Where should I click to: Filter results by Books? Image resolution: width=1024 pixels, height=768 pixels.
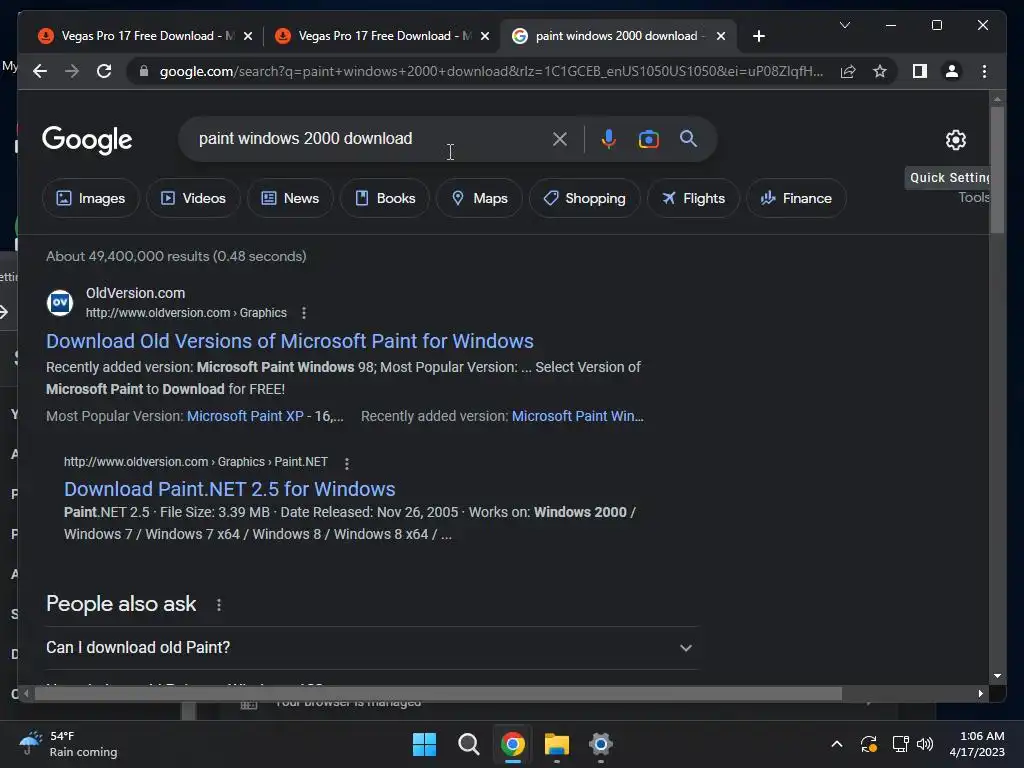click(385, 198)
